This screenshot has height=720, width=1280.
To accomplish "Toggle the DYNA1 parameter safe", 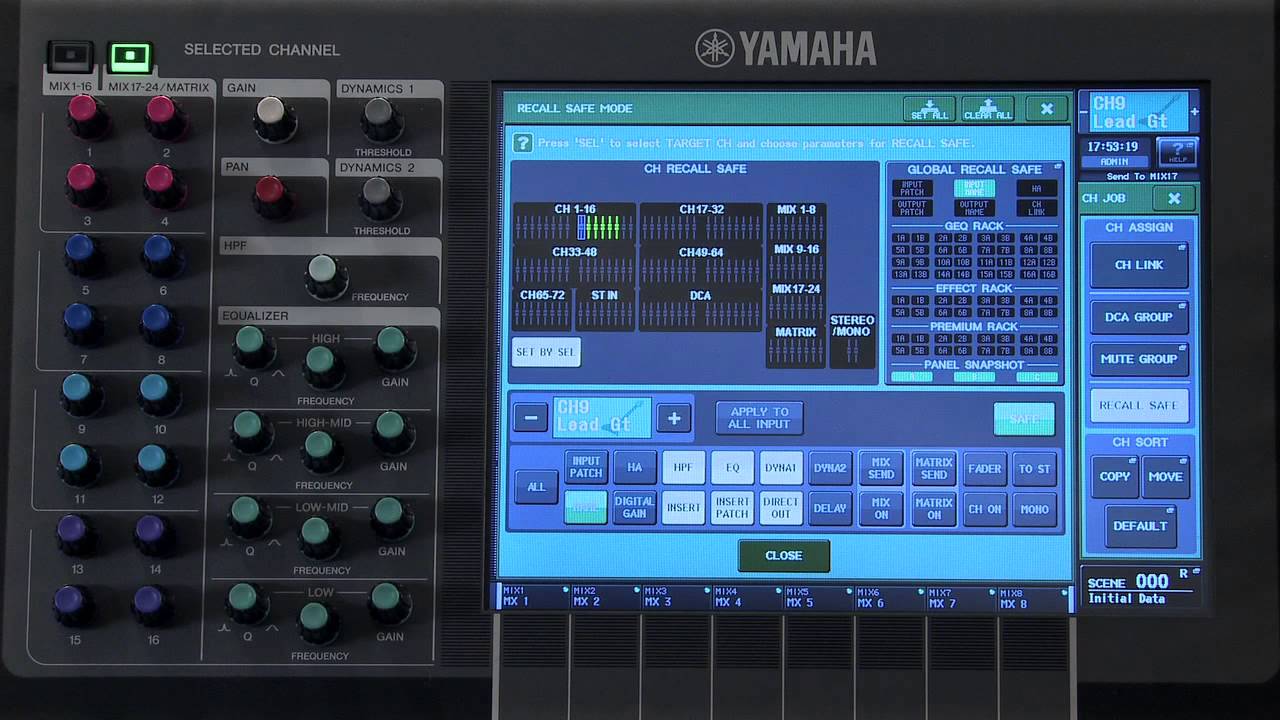I will (780, 467).
